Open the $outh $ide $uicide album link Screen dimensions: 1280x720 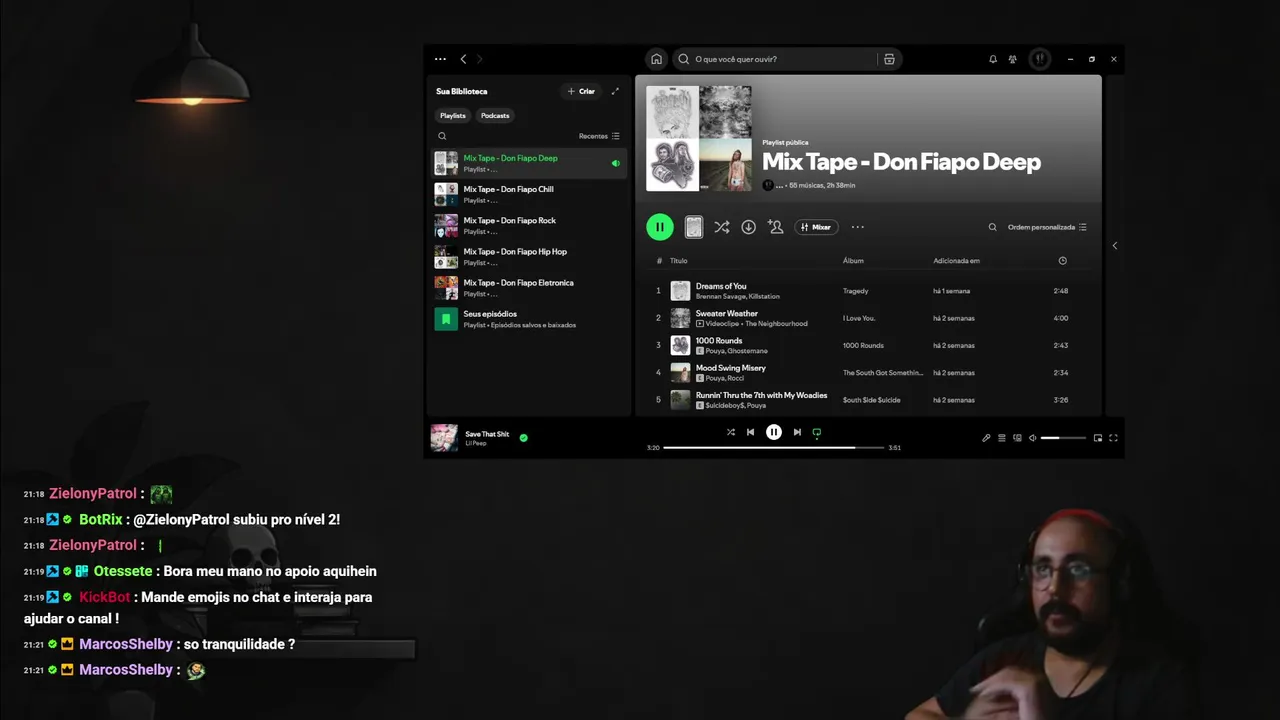[871, 400]
